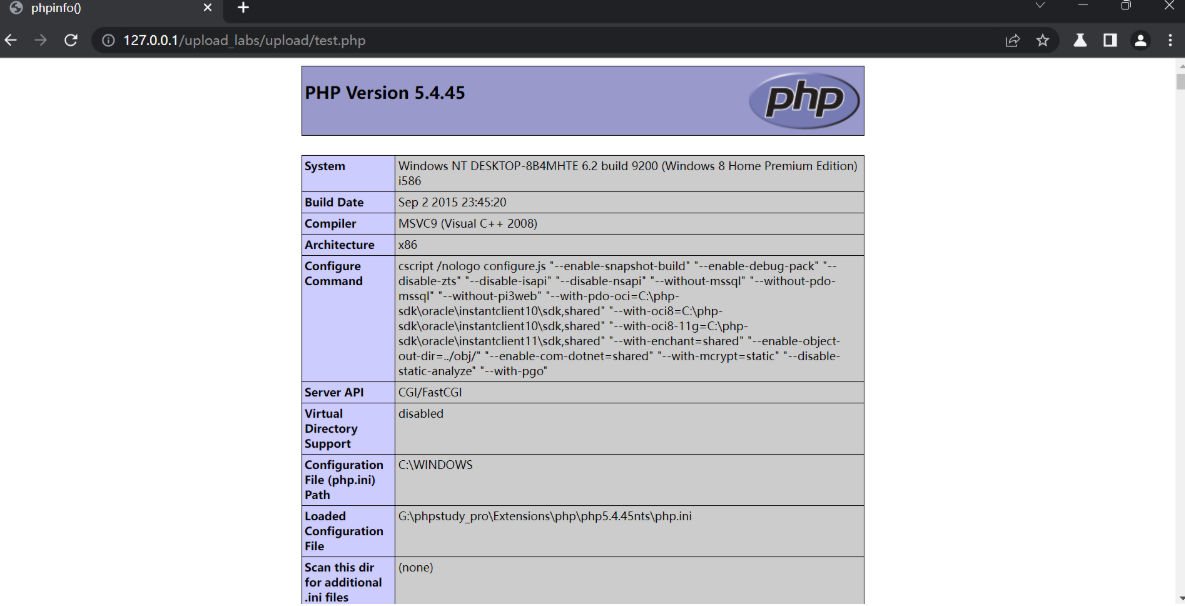Click the '(none)' value
Image resolution: width=1185 pixels, height=606 pixels.
point(416,567)
